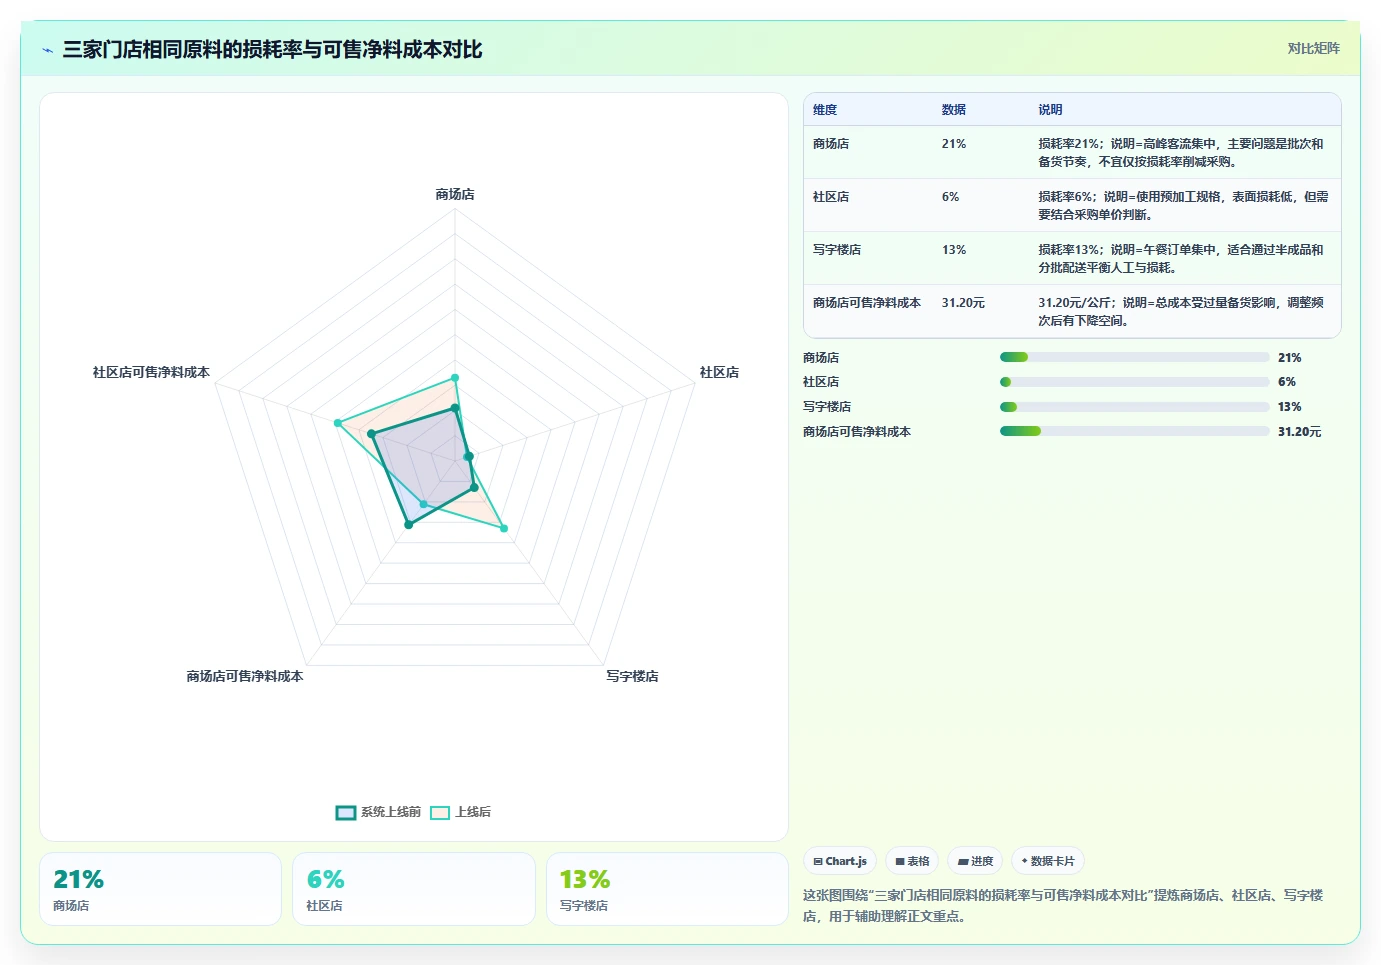Click the 维度 column header

(825, 110)
